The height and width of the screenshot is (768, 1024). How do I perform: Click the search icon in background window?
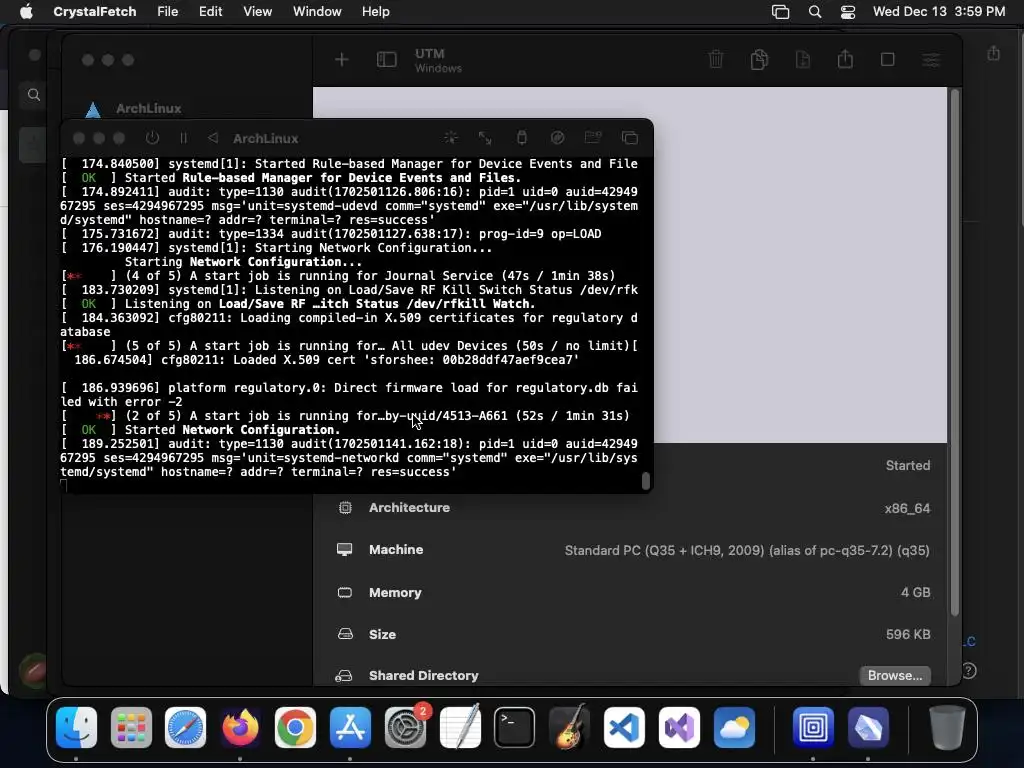[x=34, y=95]
